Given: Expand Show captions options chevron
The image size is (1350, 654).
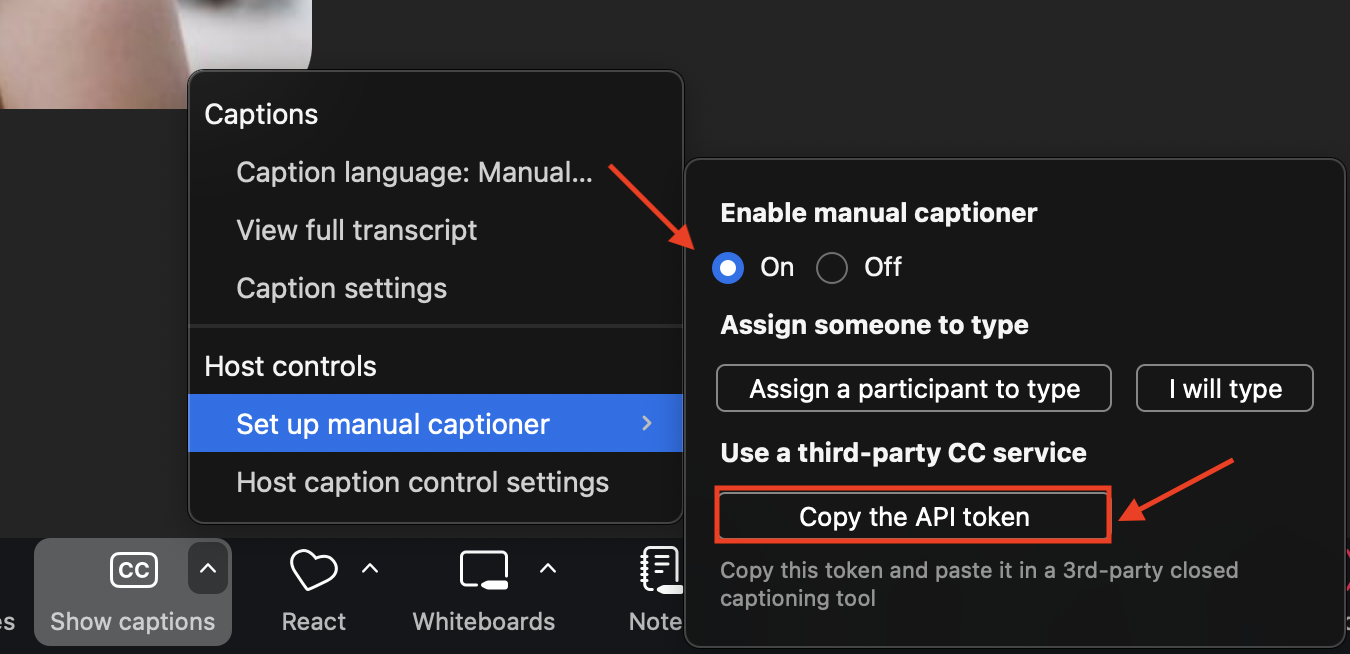Looking at the screenshot, I should (207, 569).
